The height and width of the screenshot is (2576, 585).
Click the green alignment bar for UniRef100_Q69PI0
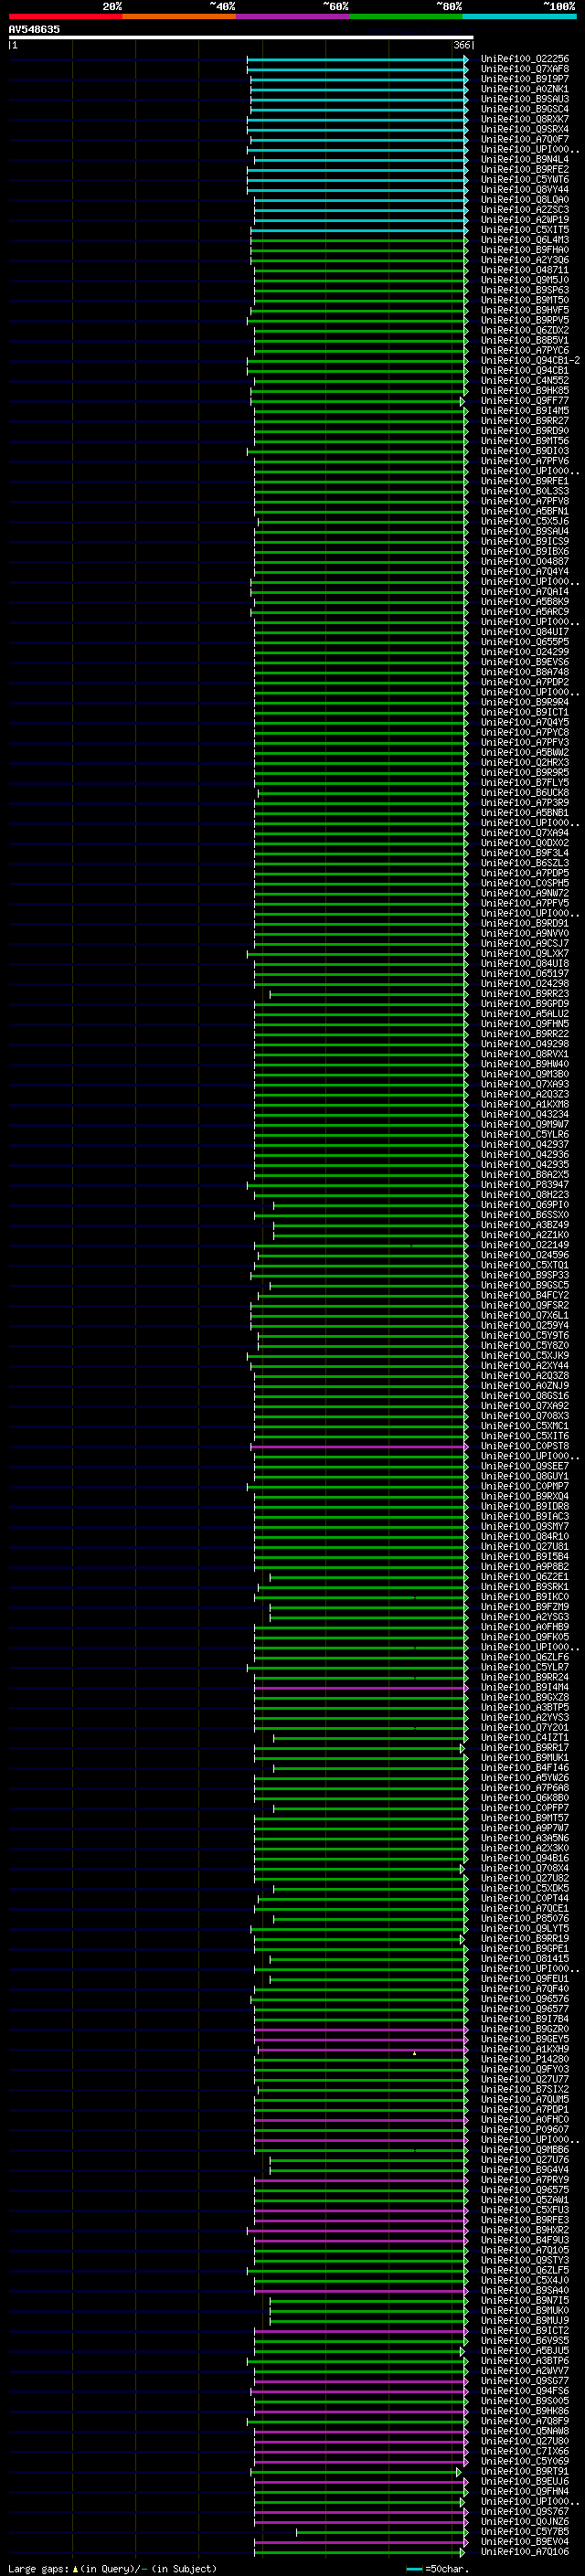(370, 1205)
